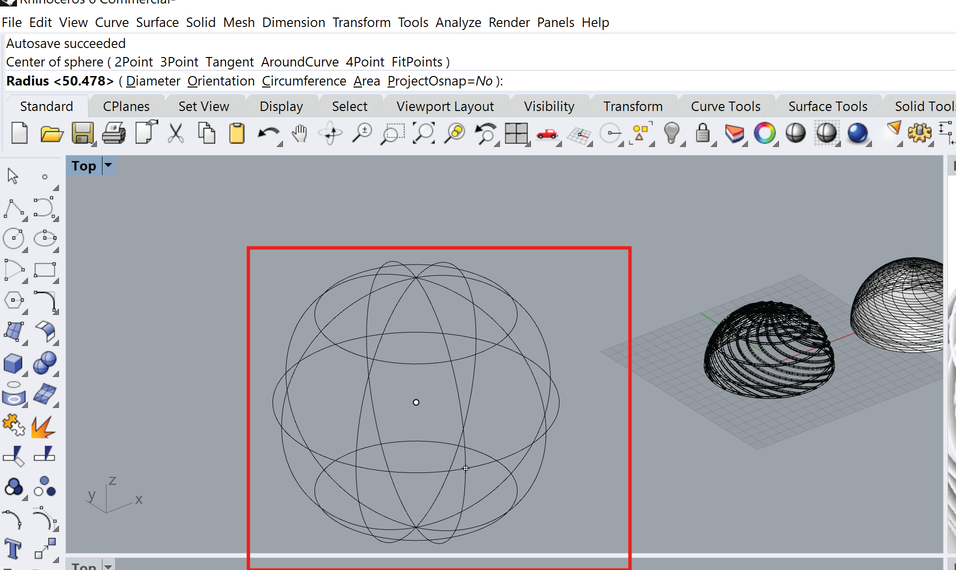Select the Zoom Dynamic magnifier icon

pyautogui.click(x=362, y=133)
